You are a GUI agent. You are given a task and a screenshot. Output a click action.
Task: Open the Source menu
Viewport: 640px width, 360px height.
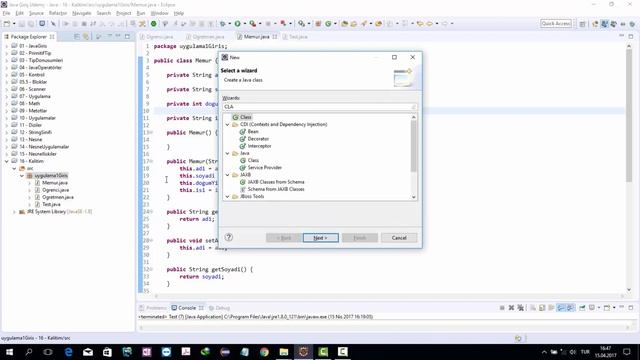pyautogui.click(x=36, y=13)
